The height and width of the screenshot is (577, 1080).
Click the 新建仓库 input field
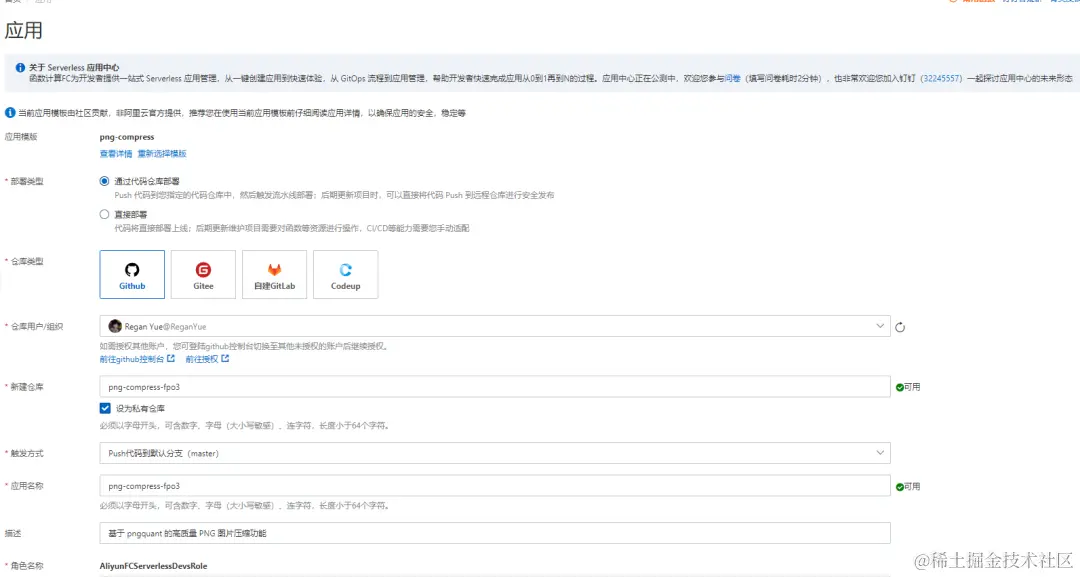point(495,387)
